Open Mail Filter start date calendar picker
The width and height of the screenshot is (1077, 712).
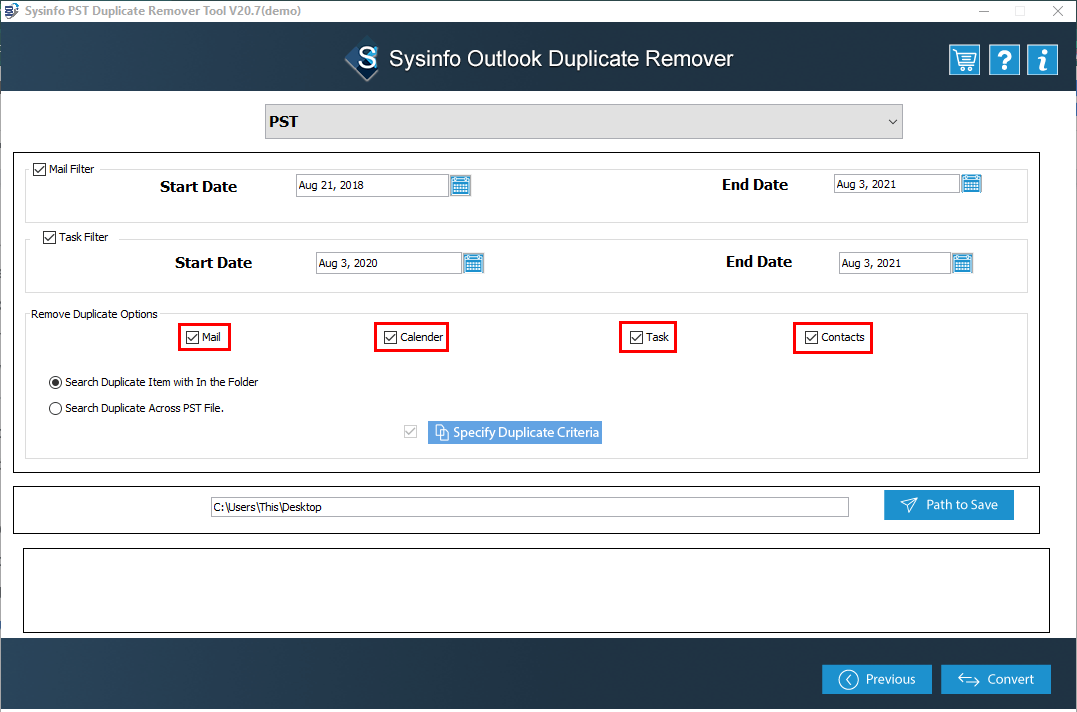460,185
